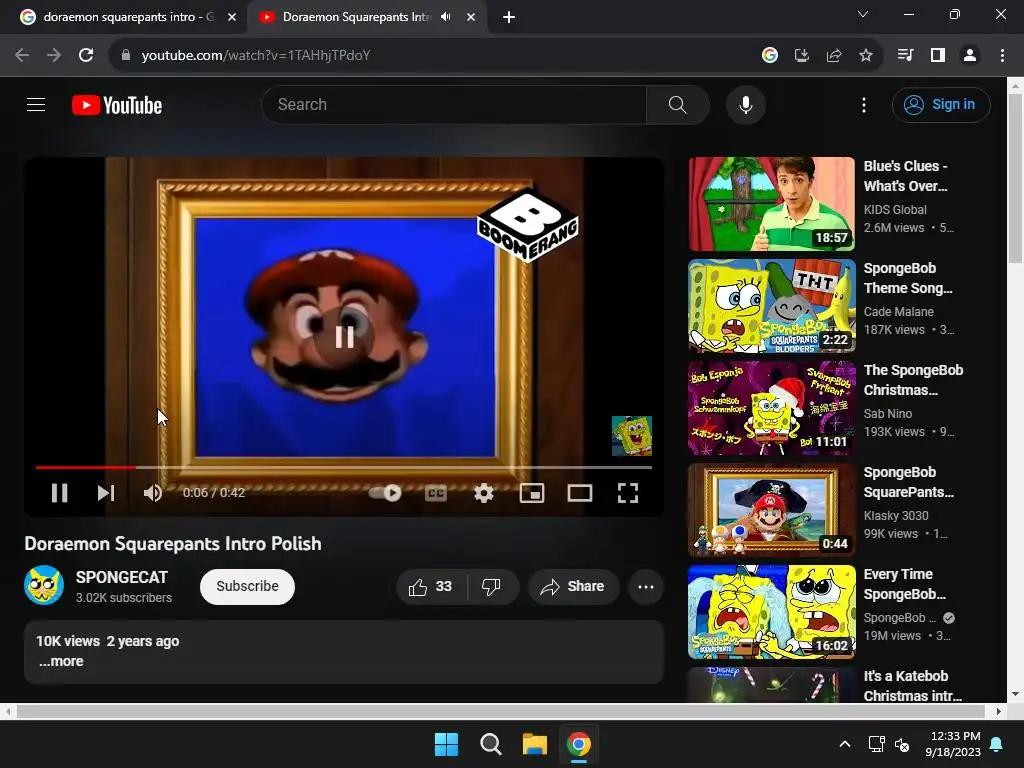Toggle Chrome side panel

coord(937,56)
